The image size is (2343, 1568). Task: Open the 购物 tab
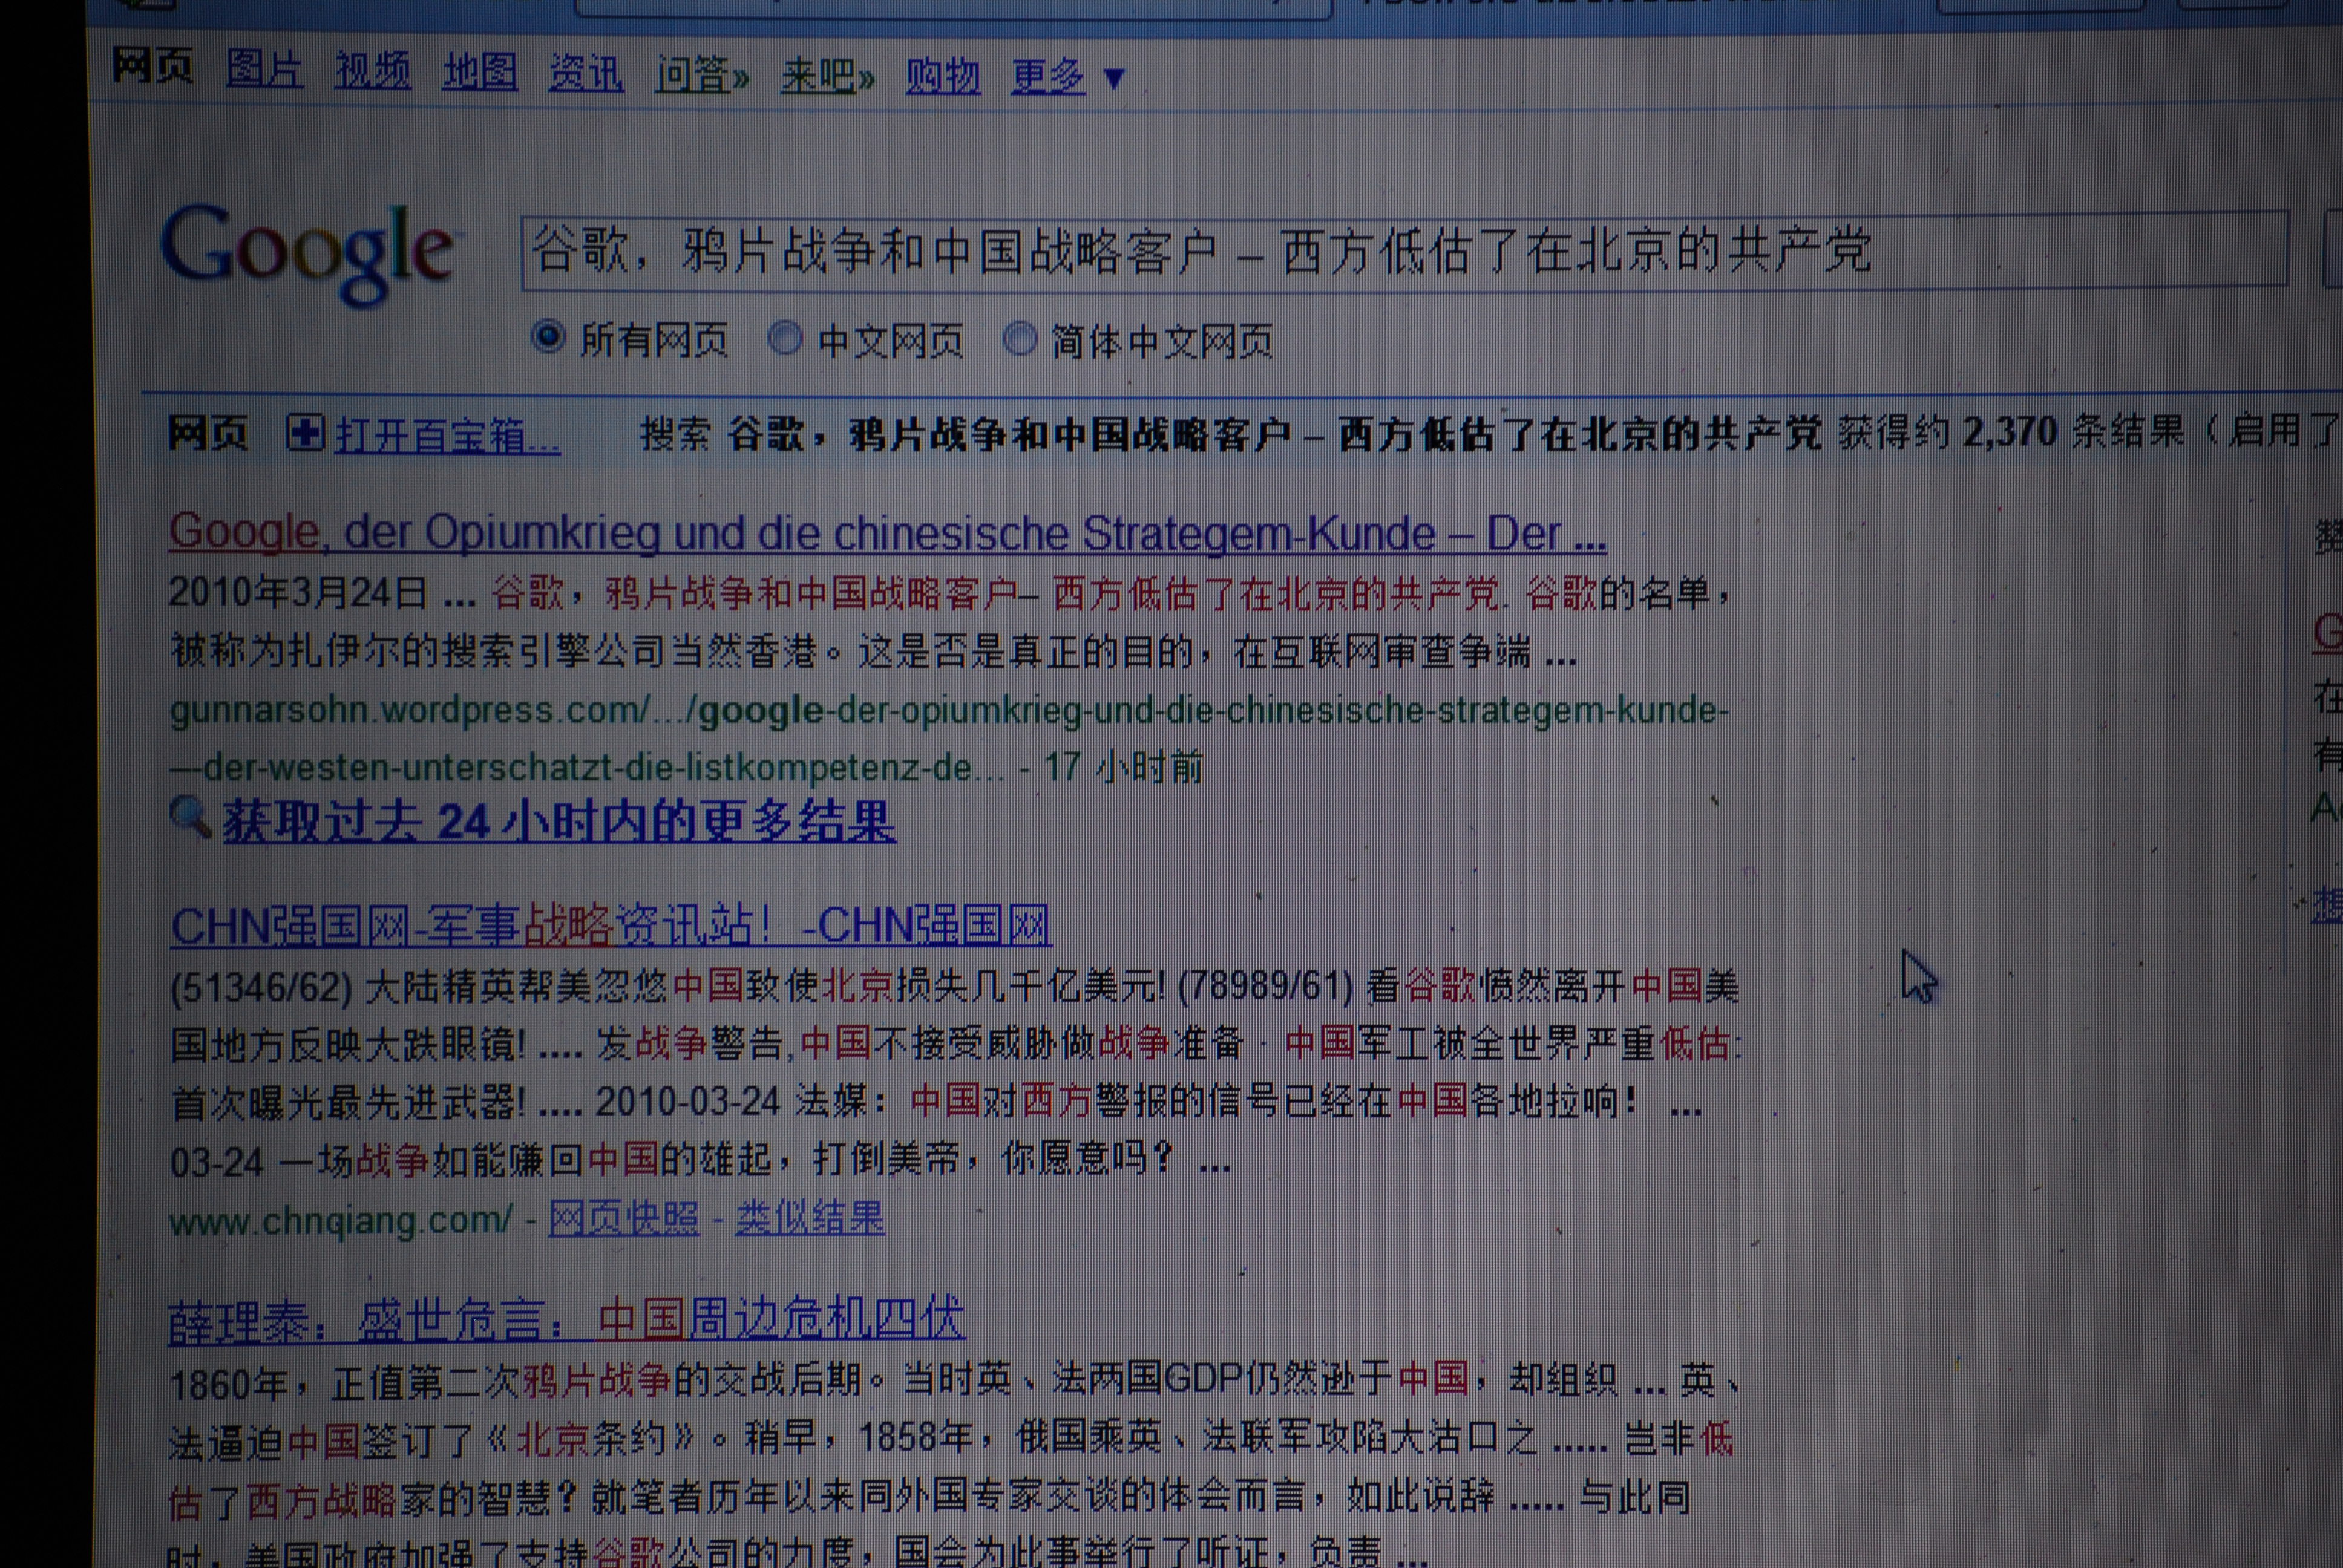point(942,76)
